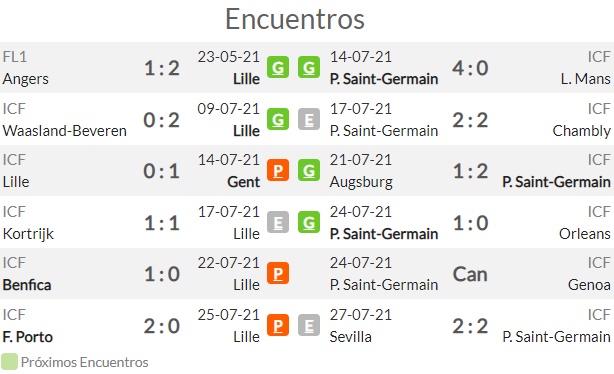The height and width of the screenshot is (374, 614).
Task: Click orange P badge for Lille-Gent loss
Action: [278, 170]
